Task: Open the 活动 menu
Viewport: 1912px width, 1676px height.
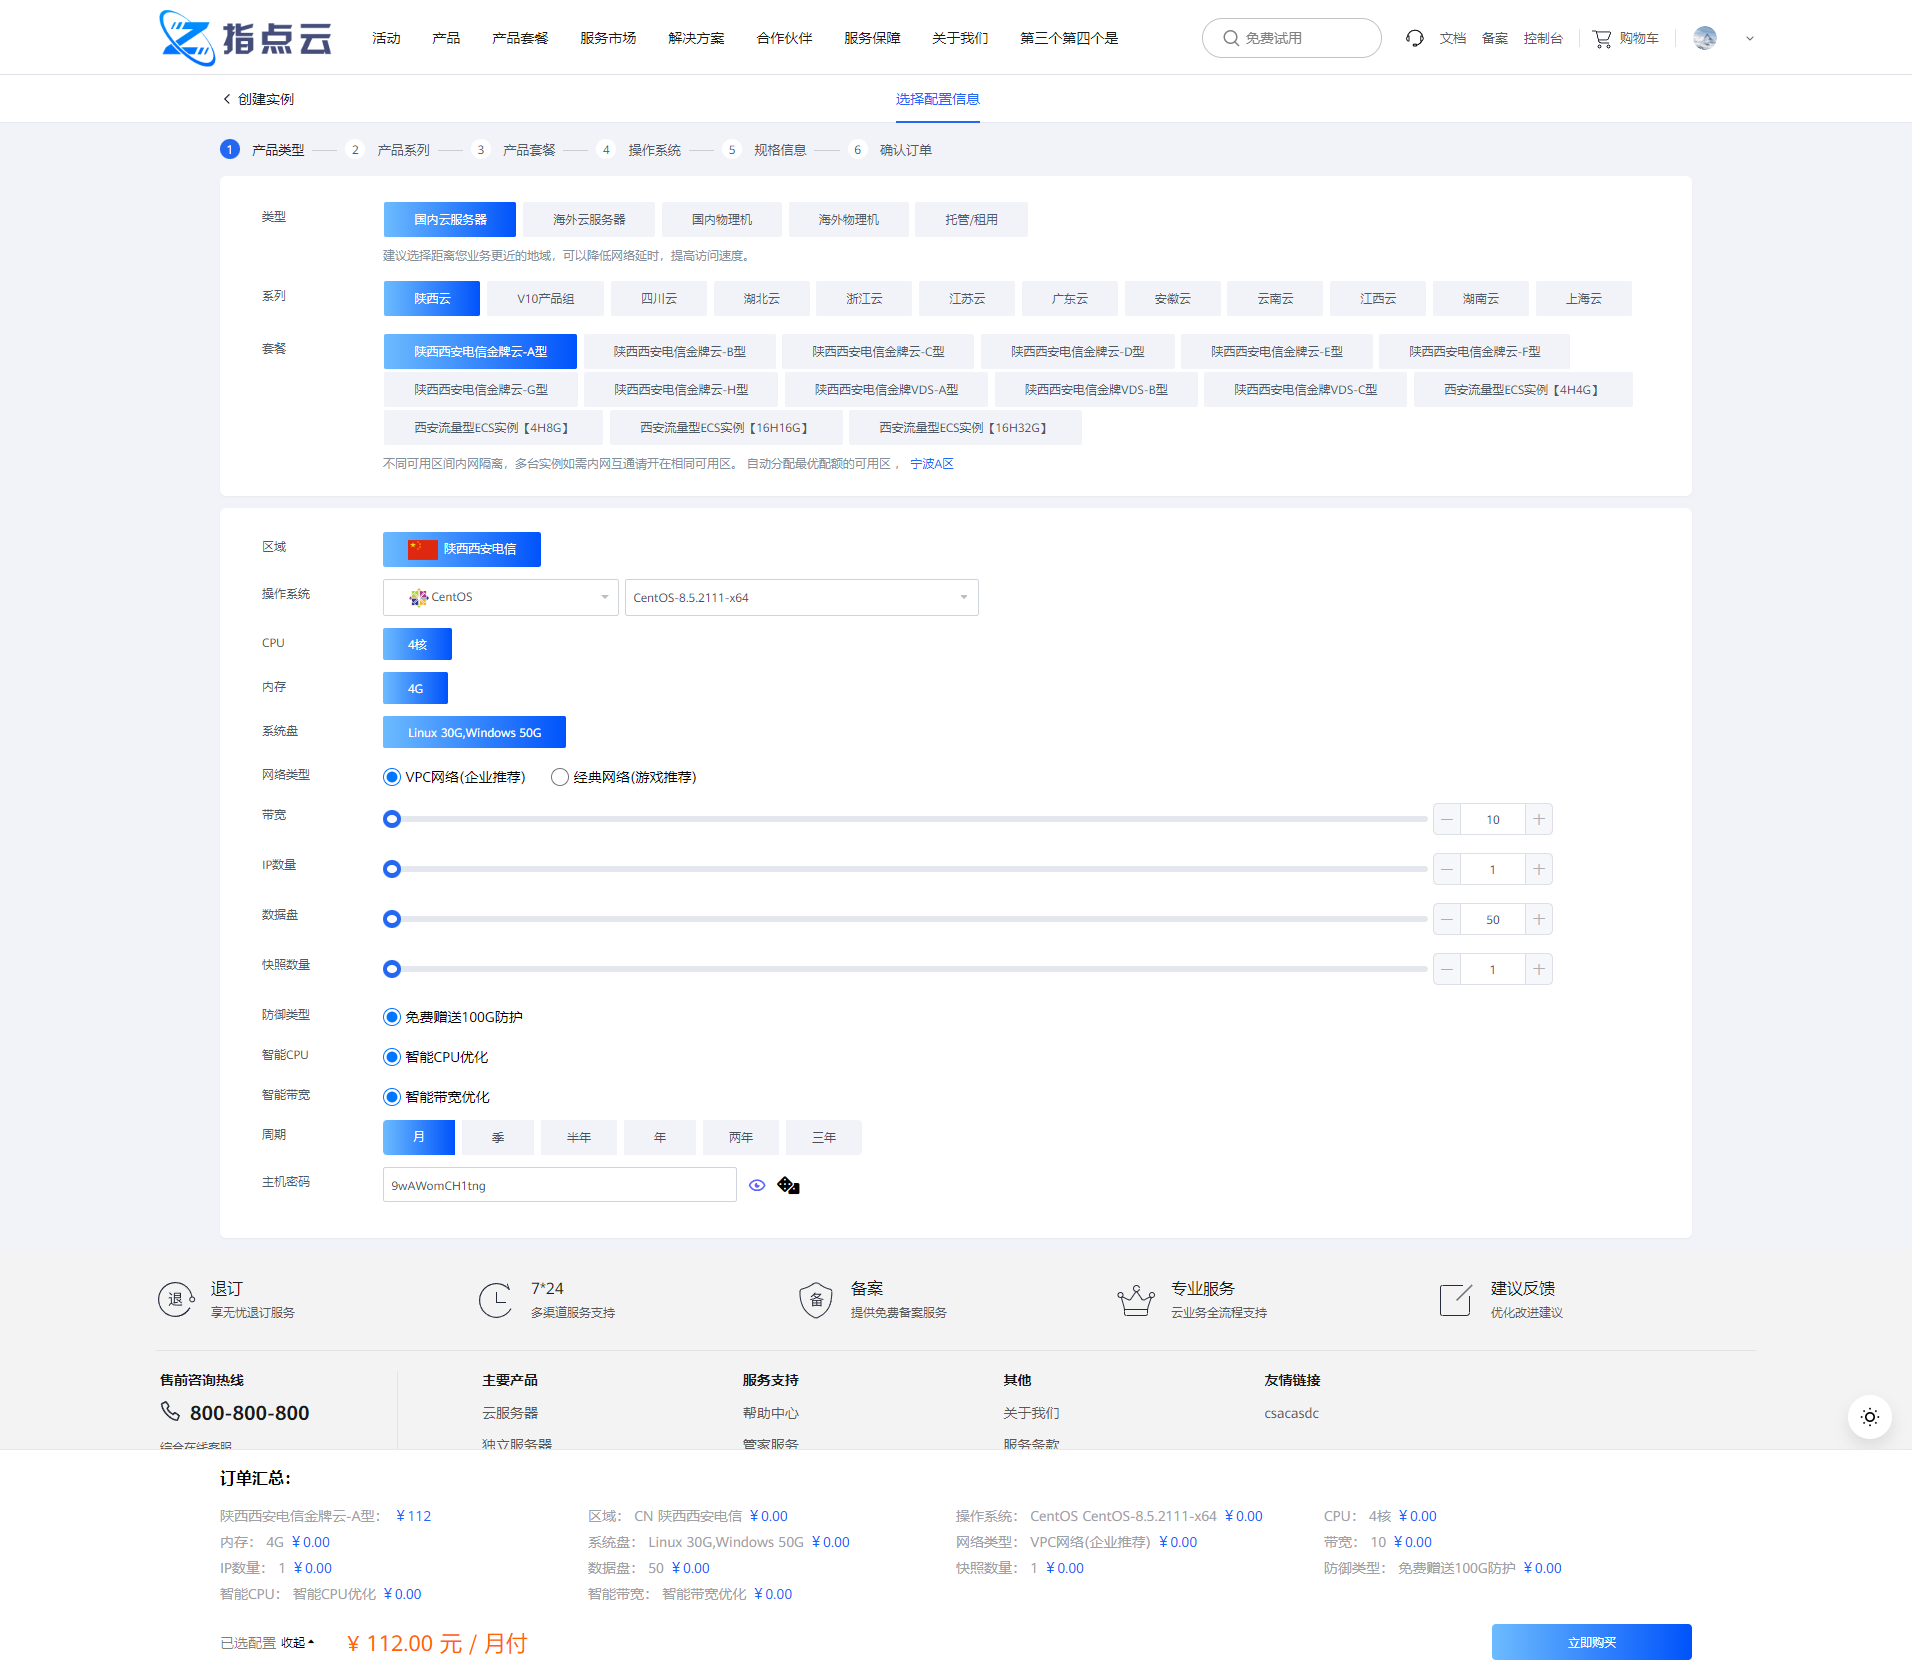Action: coord(386,38)
